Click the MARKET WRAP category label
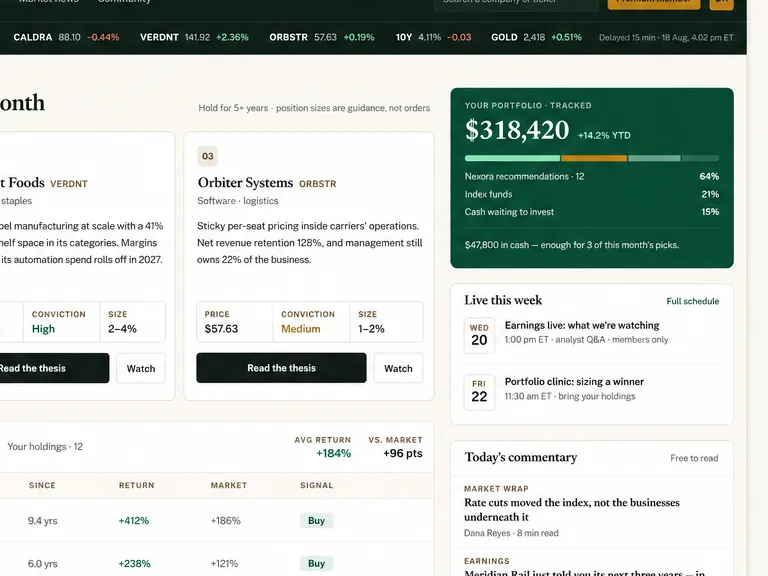The height and width of the screenshot is (576, 768). 496,489
